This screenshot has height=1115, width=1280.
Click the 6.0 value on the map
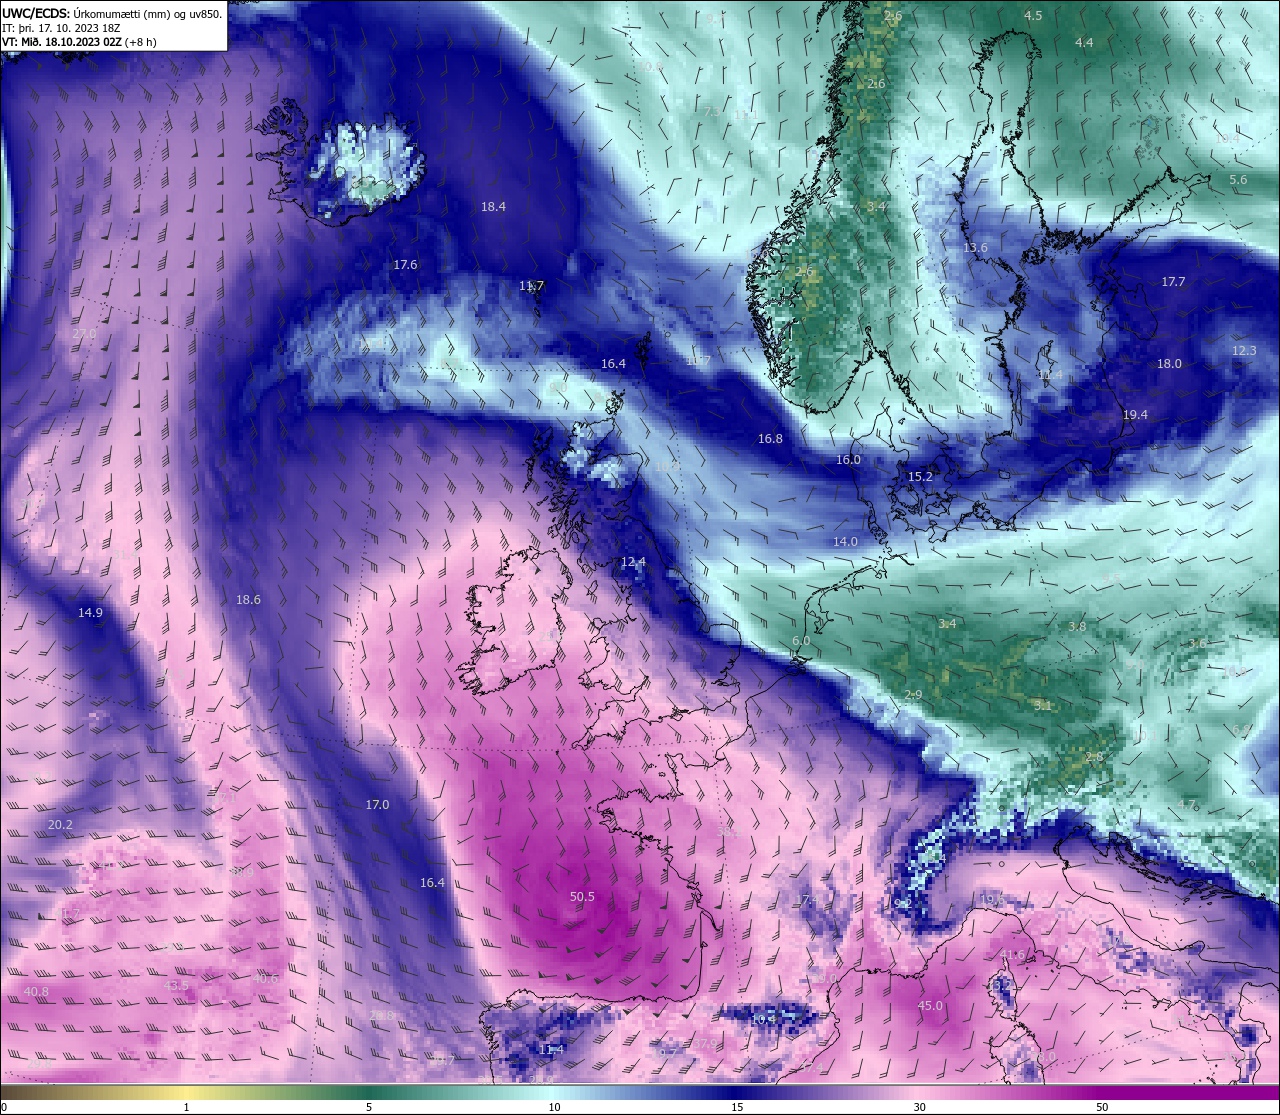[801, 641]
